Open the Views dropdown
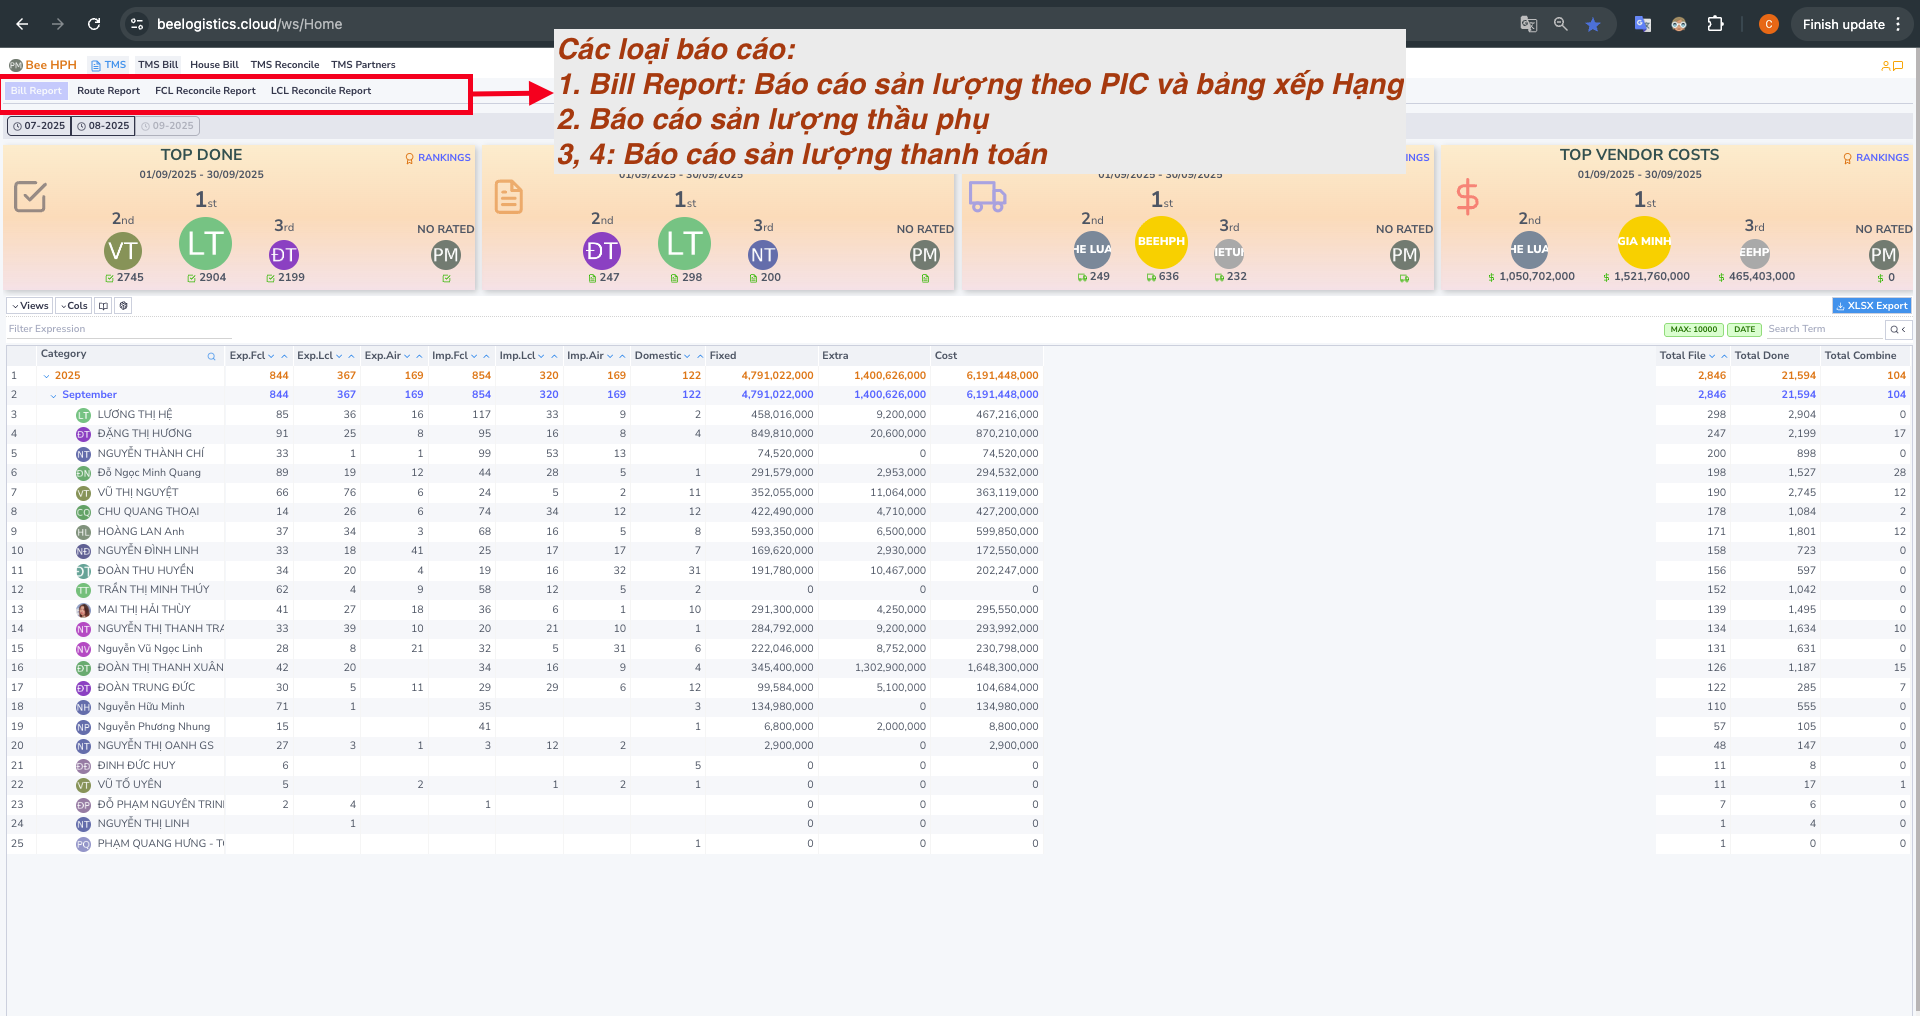Viewport: 1920px width, 1016px height. tap(28, 305)
